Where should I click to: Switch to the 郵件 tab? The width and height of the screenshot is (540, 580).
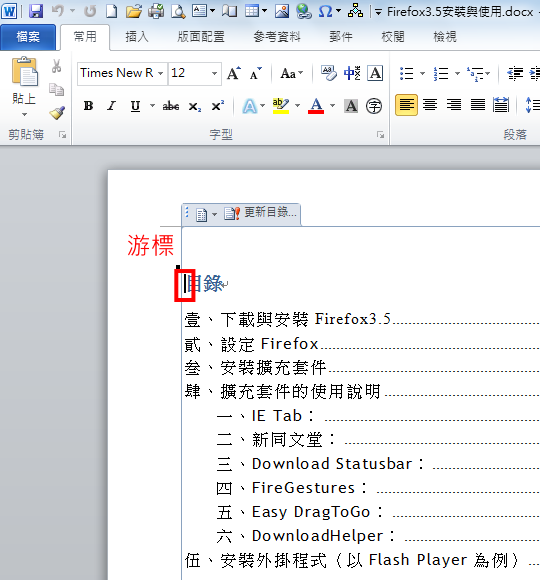[341, 37]
